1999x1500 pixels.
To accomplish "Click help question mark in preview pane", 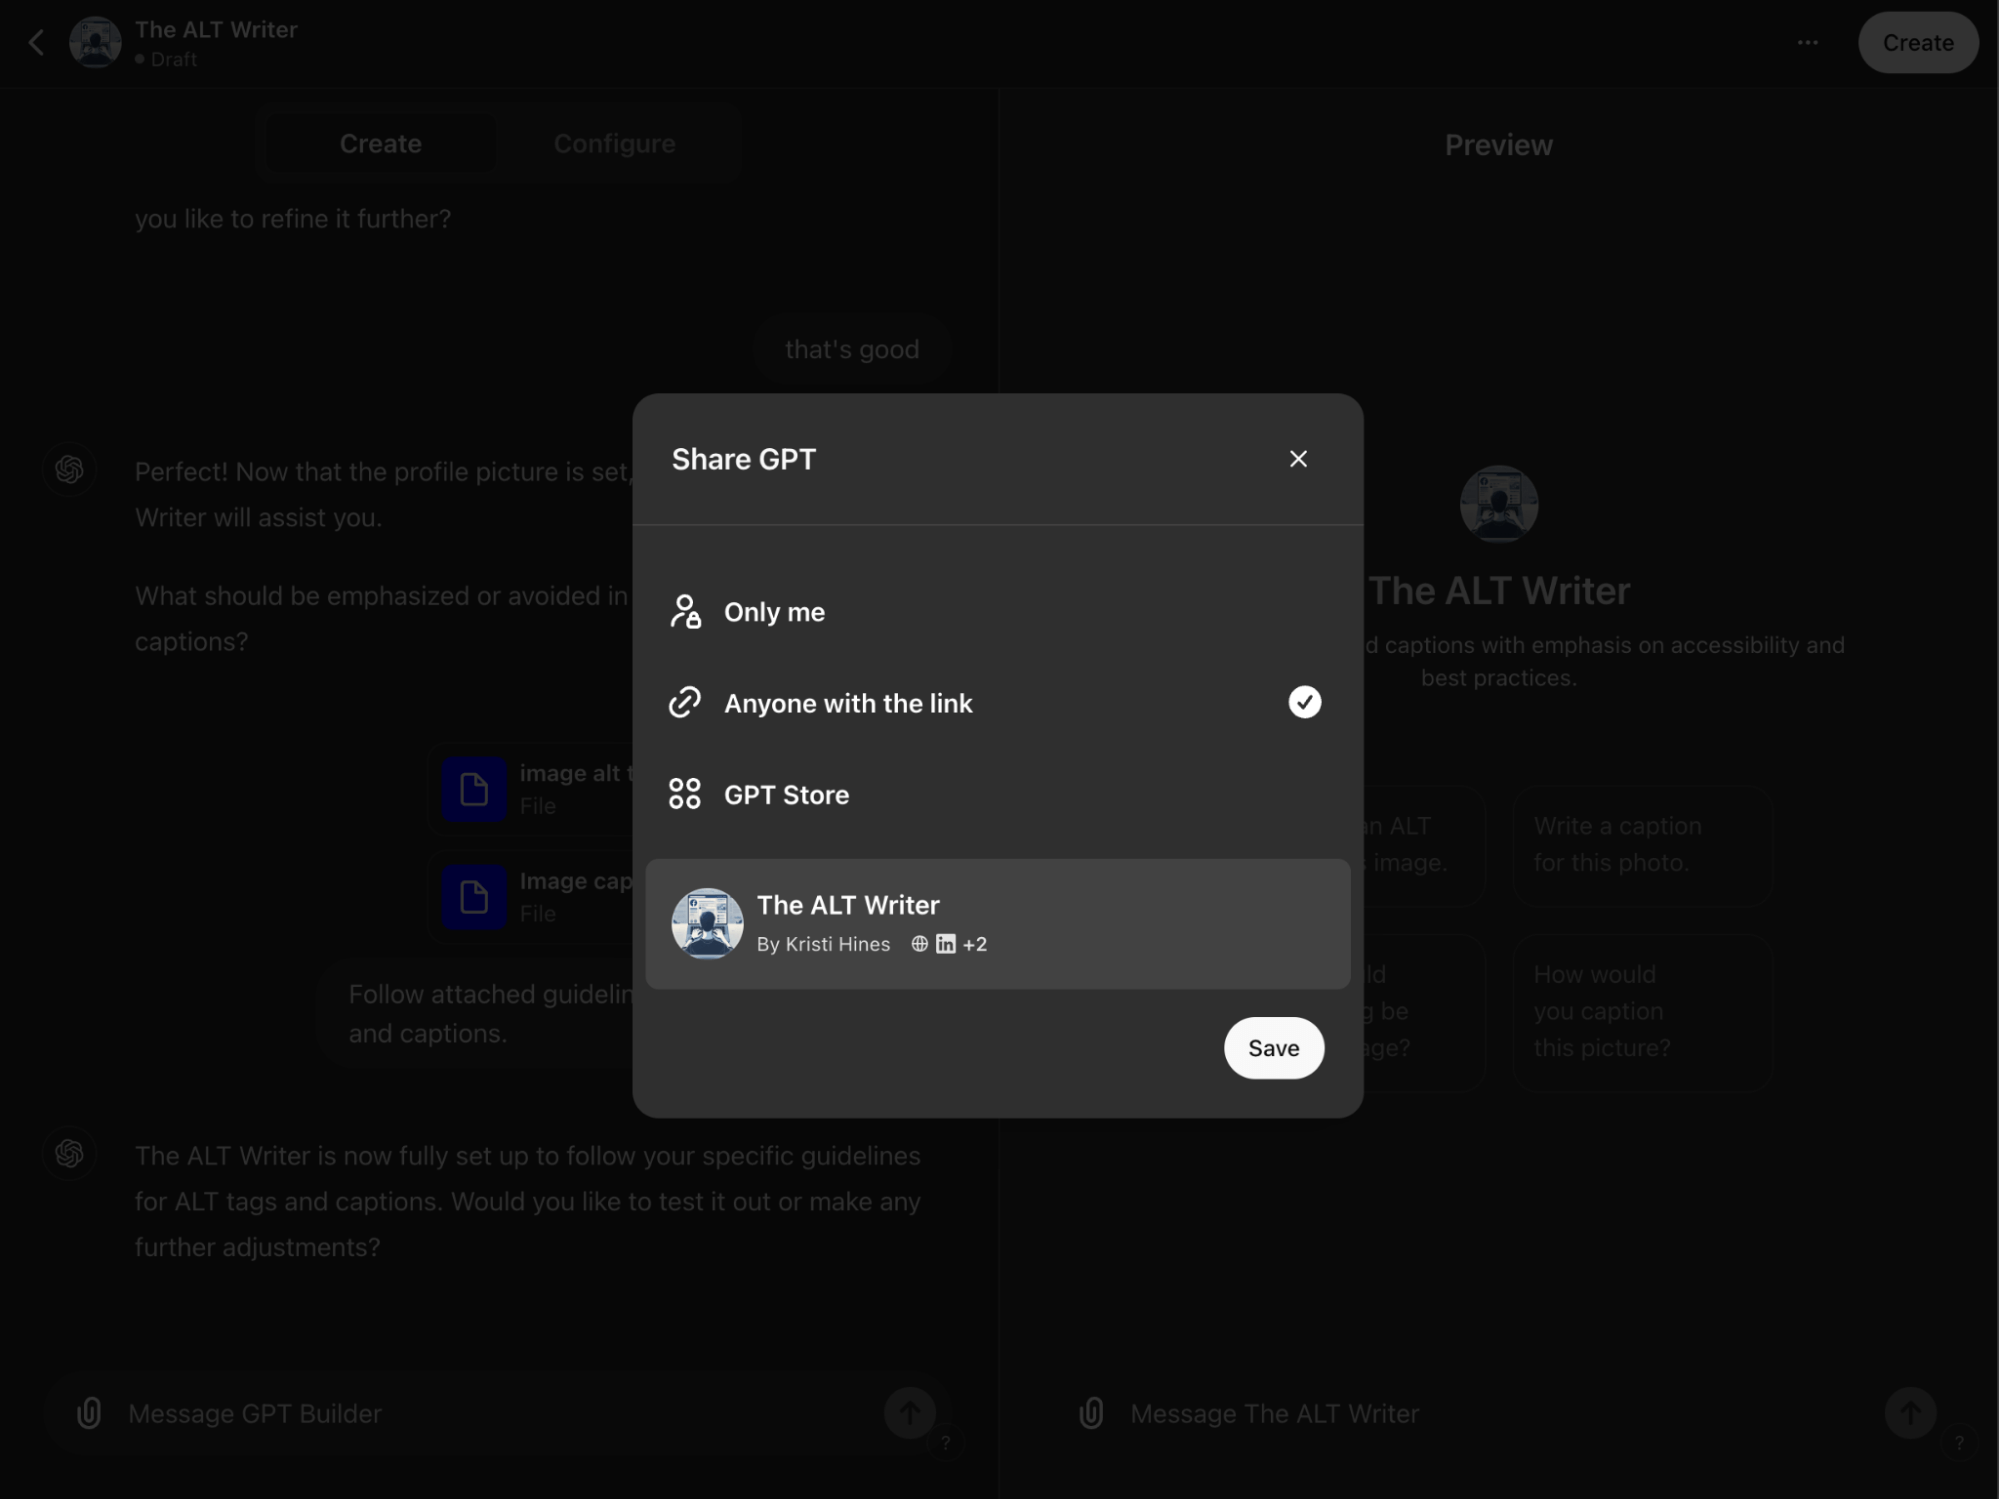I will (x=1958, y=1442).
